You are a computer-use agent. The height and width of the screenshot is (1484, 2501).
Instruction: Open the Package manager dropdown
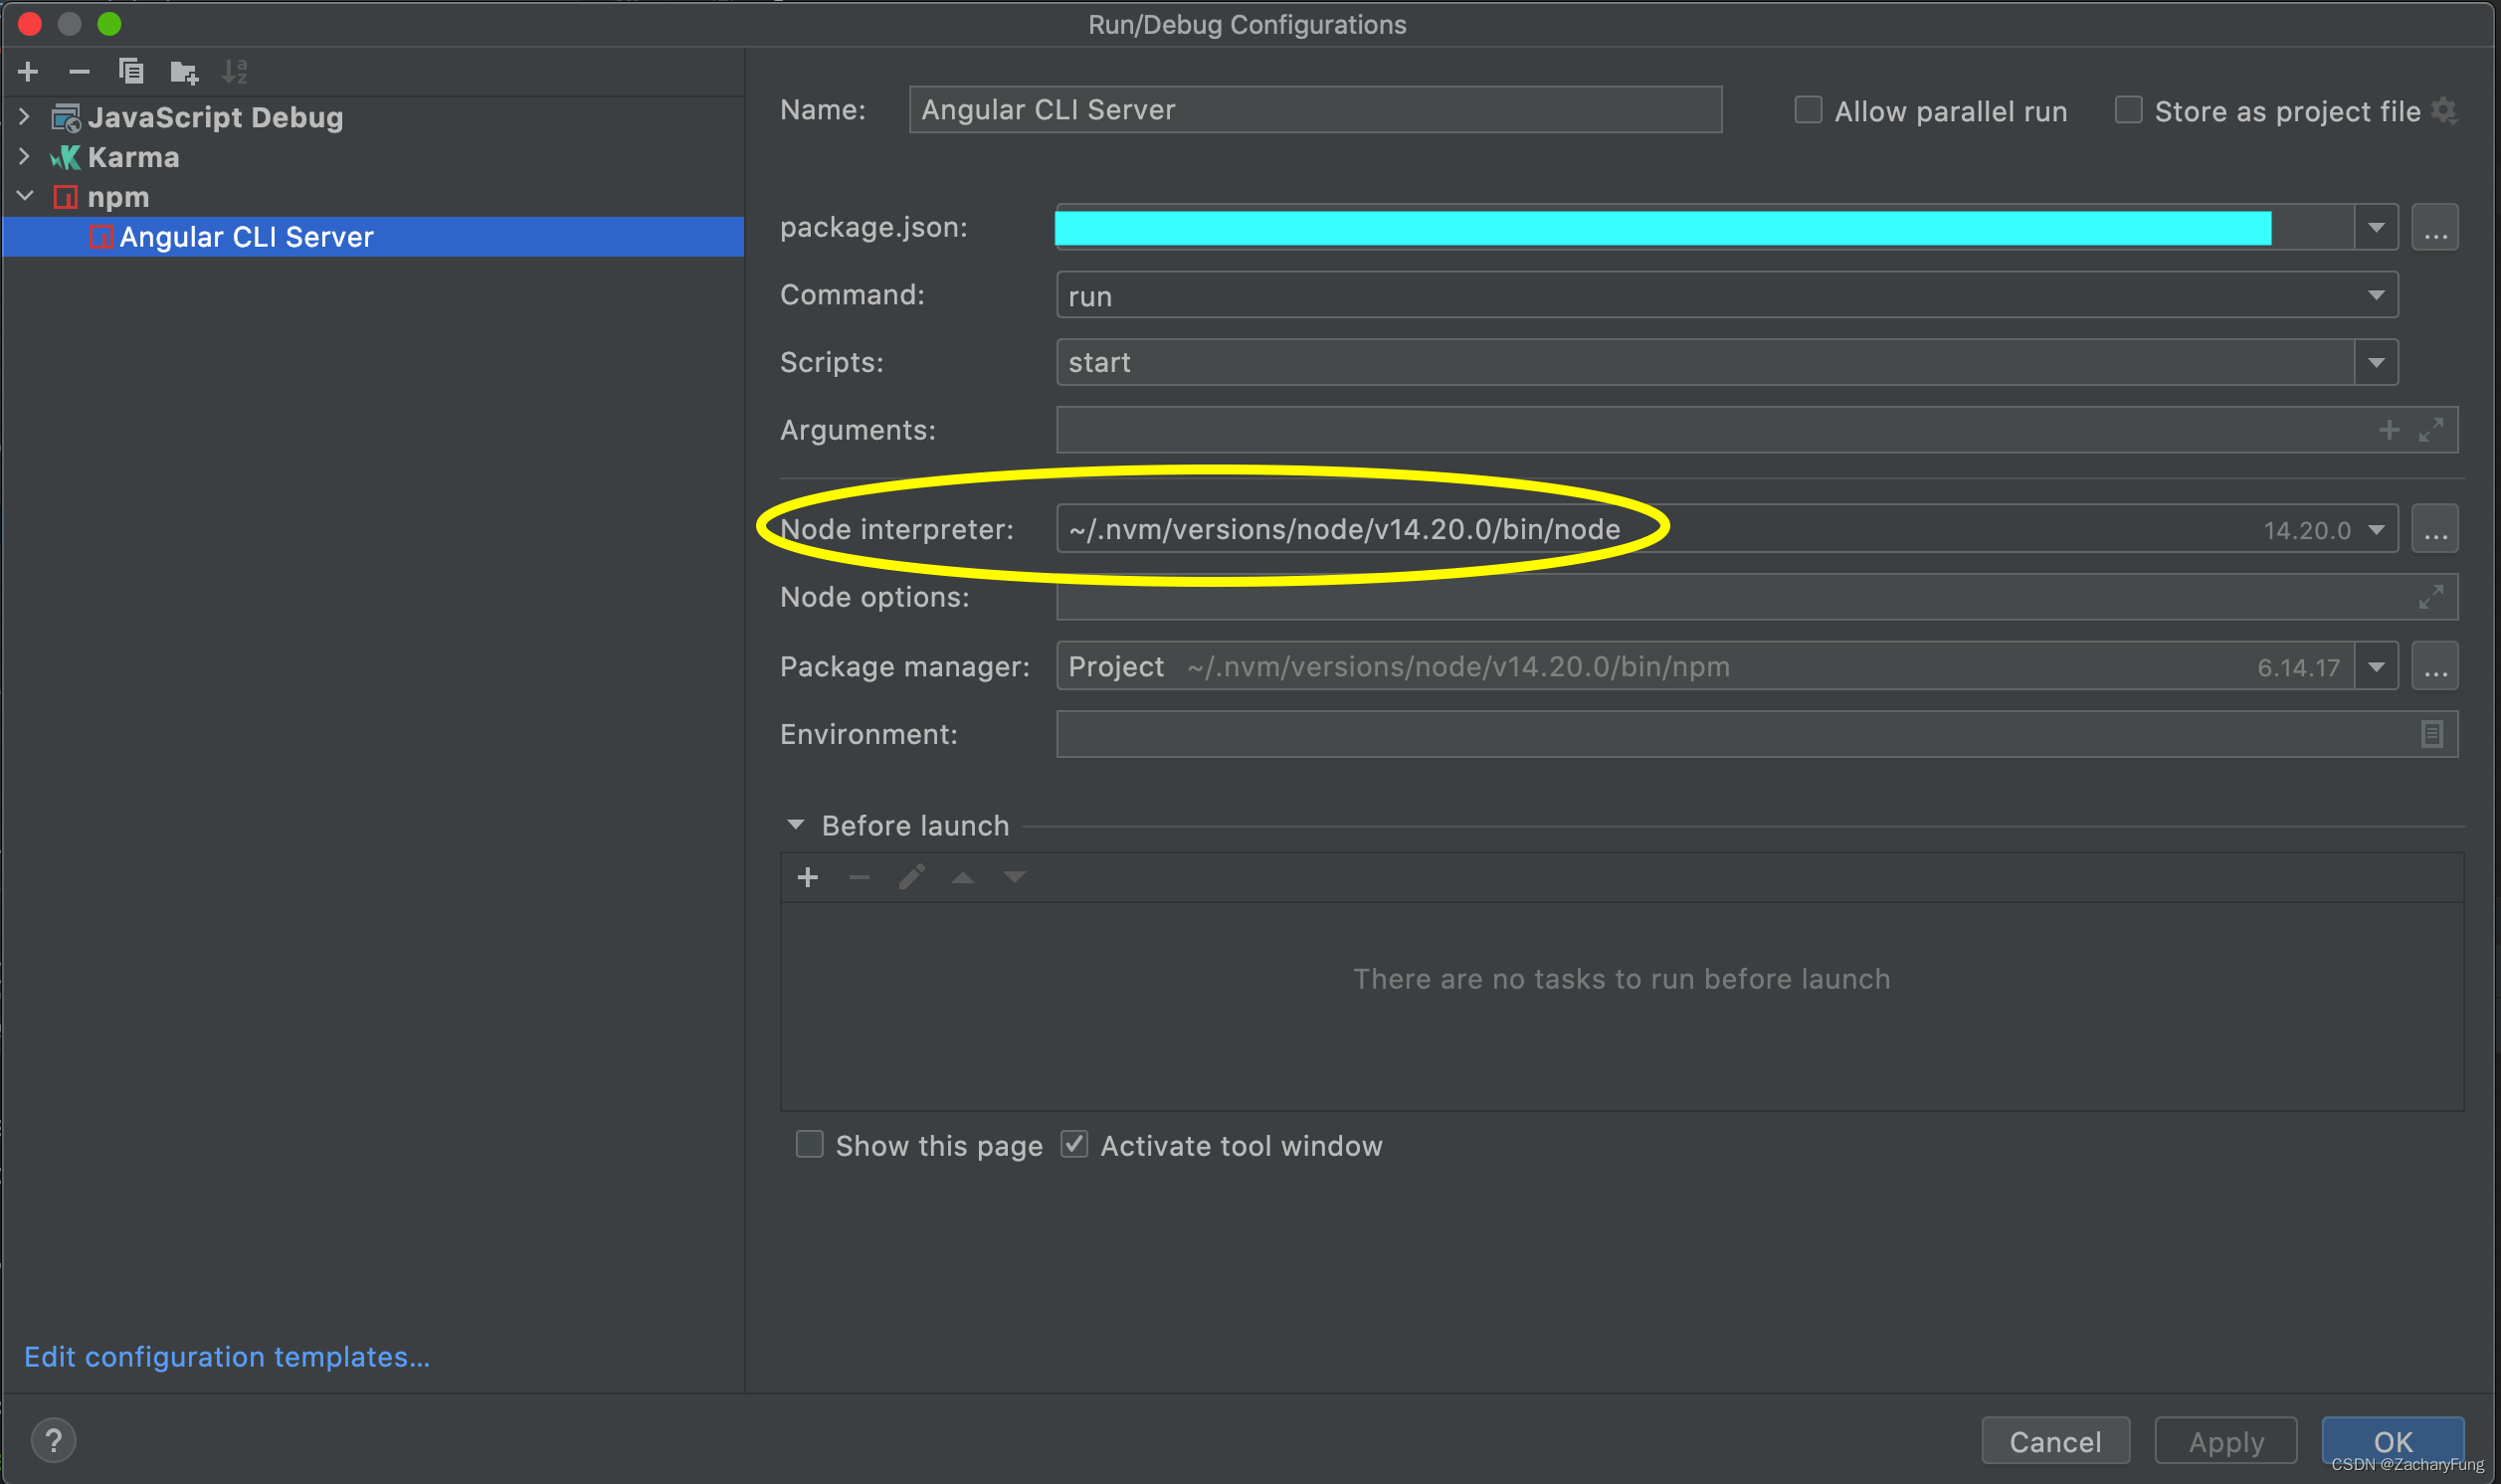[2377, 667]
